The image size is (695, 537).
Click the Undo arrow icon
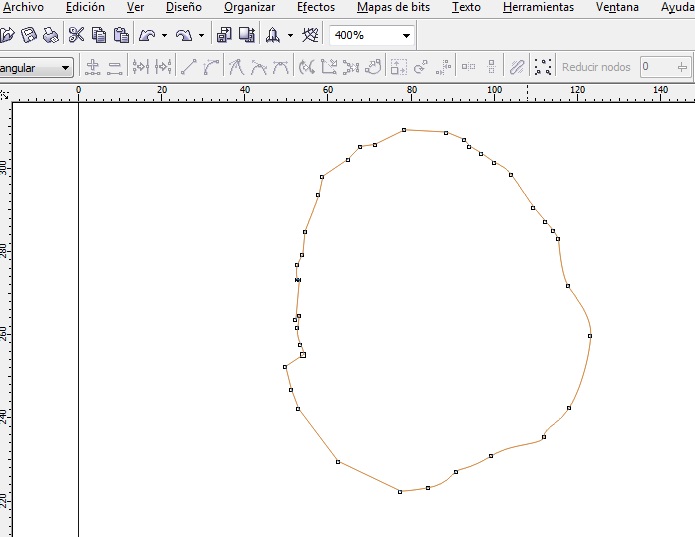(x=147, y=35)
